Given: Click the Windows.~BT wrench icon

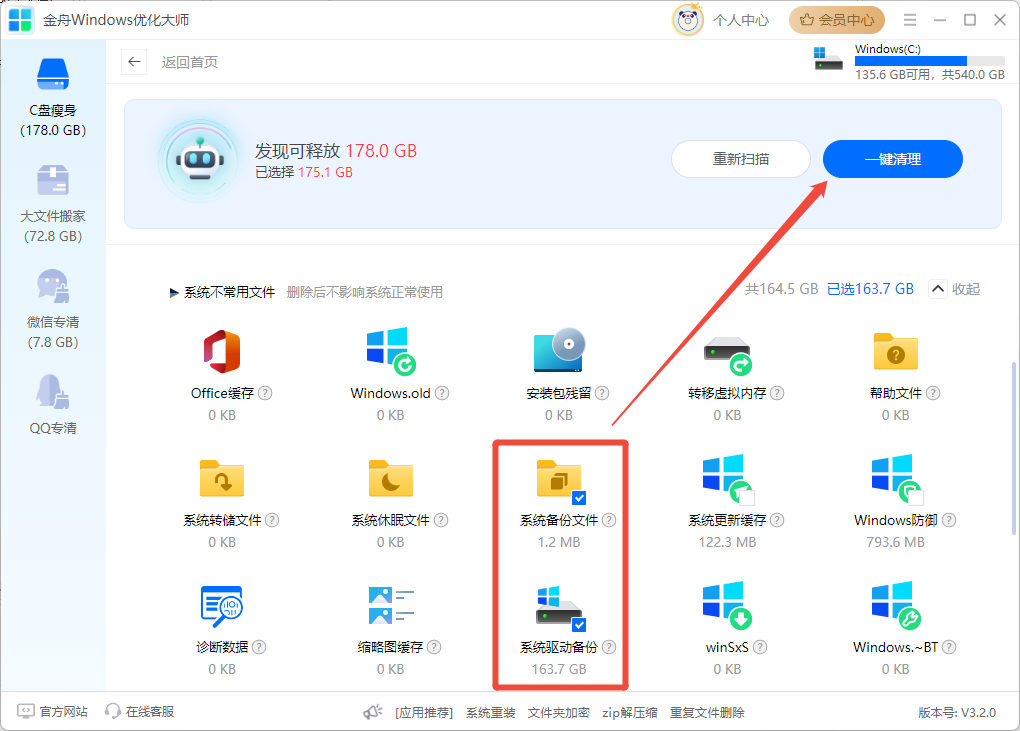Looking at the screenshot, I should click(896, 605).
